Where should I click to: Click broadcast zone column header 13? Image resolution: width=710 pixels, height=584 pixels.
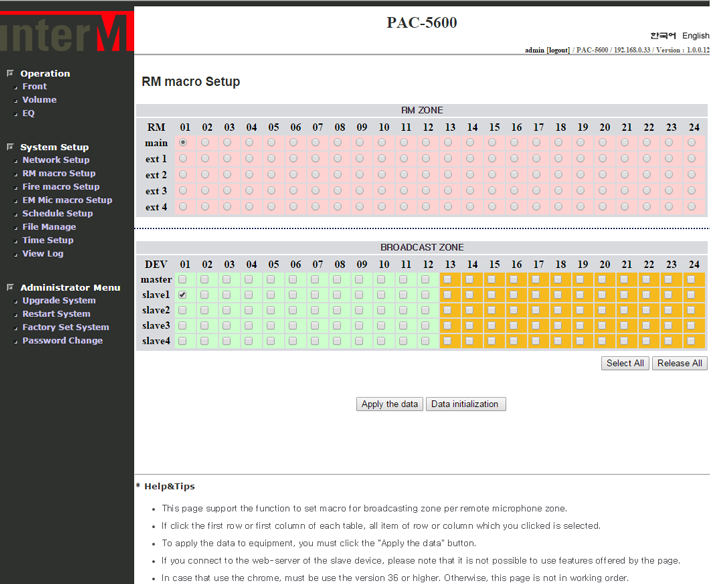[x=450, y=264]
